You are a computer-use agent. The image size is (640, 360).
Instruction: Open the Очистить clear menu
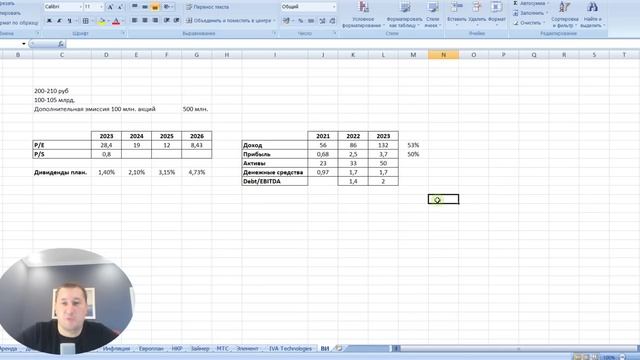529,23
